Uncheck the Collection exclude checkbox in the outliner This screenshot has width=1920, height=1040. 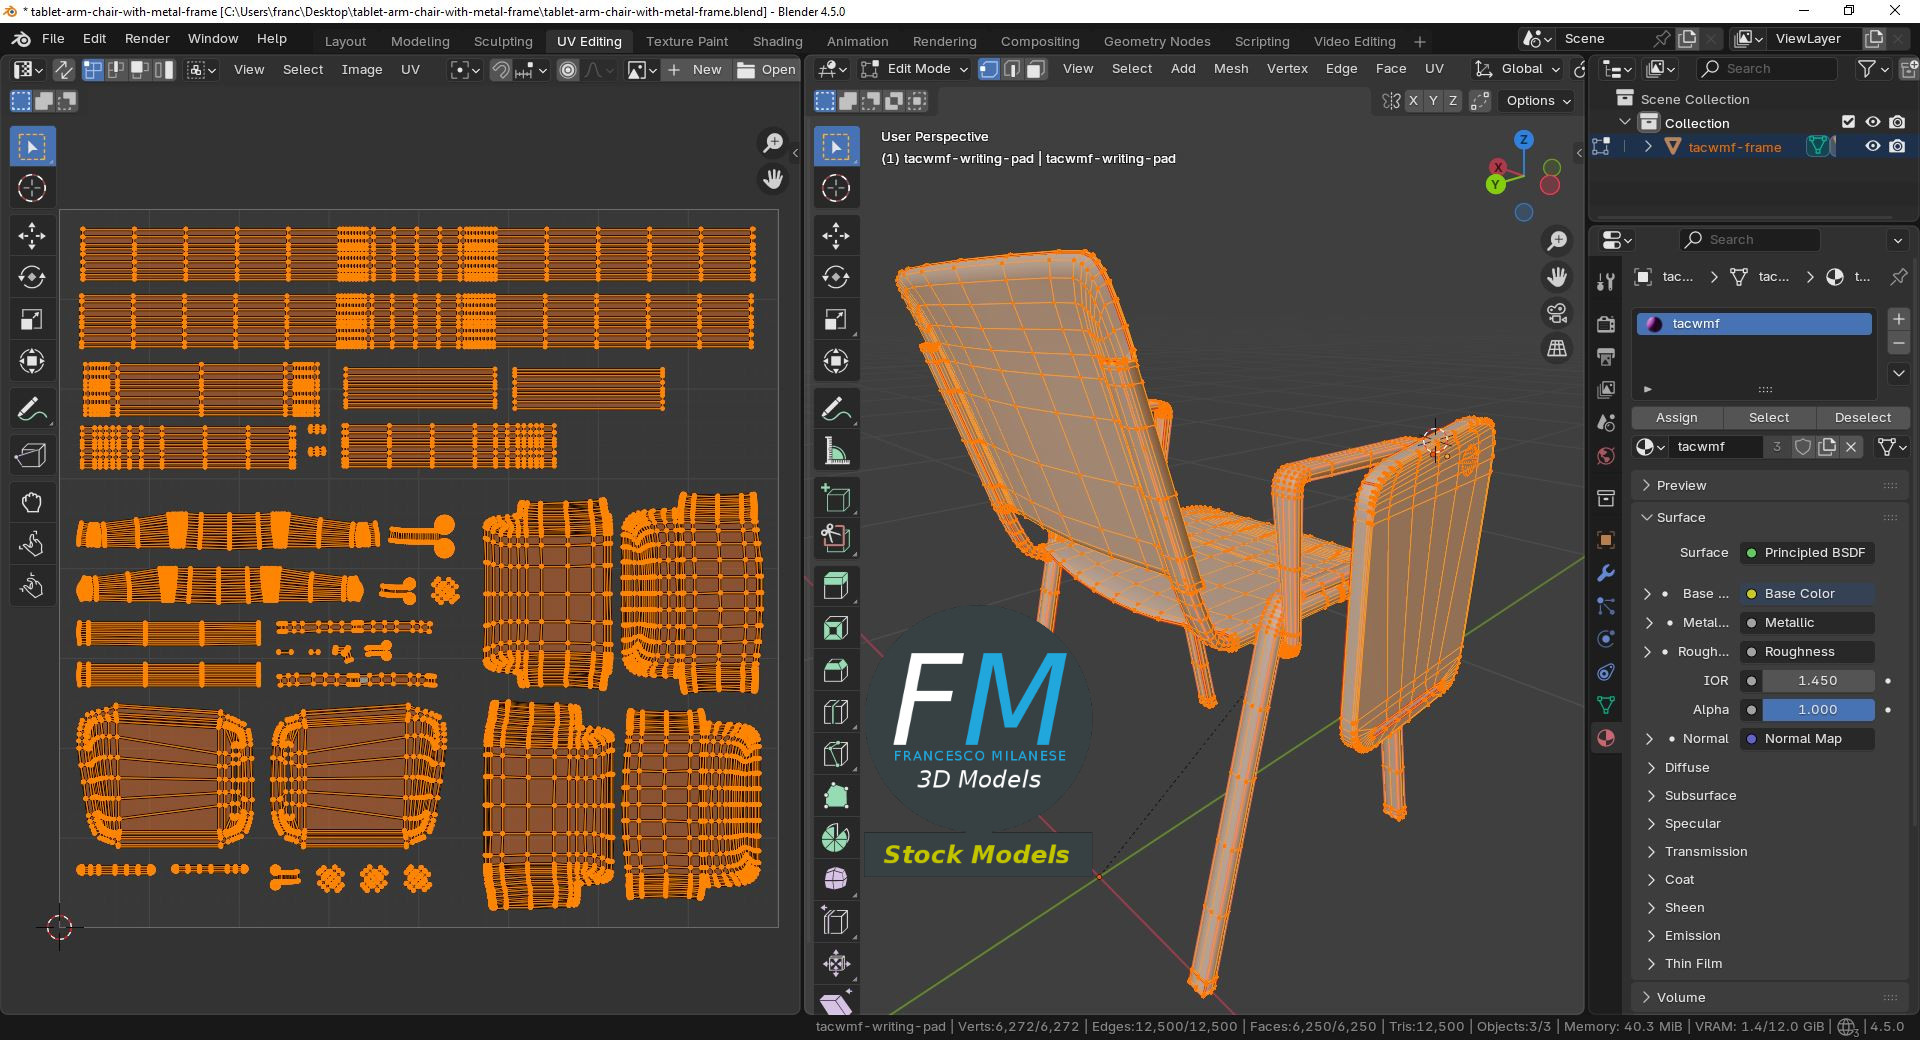pos(1848,122)
